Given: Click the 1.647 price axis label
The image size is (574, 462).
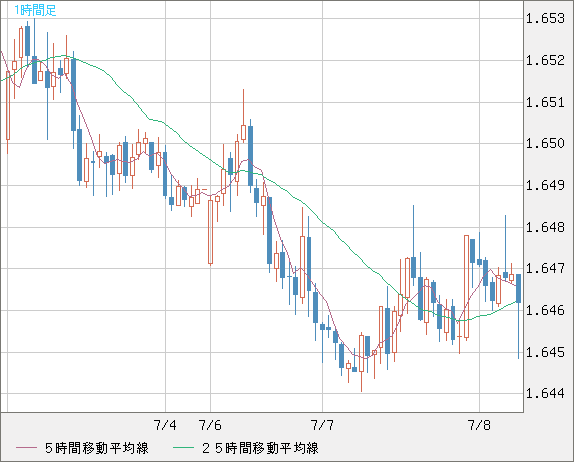Looking at the screenshot, I should click(545, 269).
